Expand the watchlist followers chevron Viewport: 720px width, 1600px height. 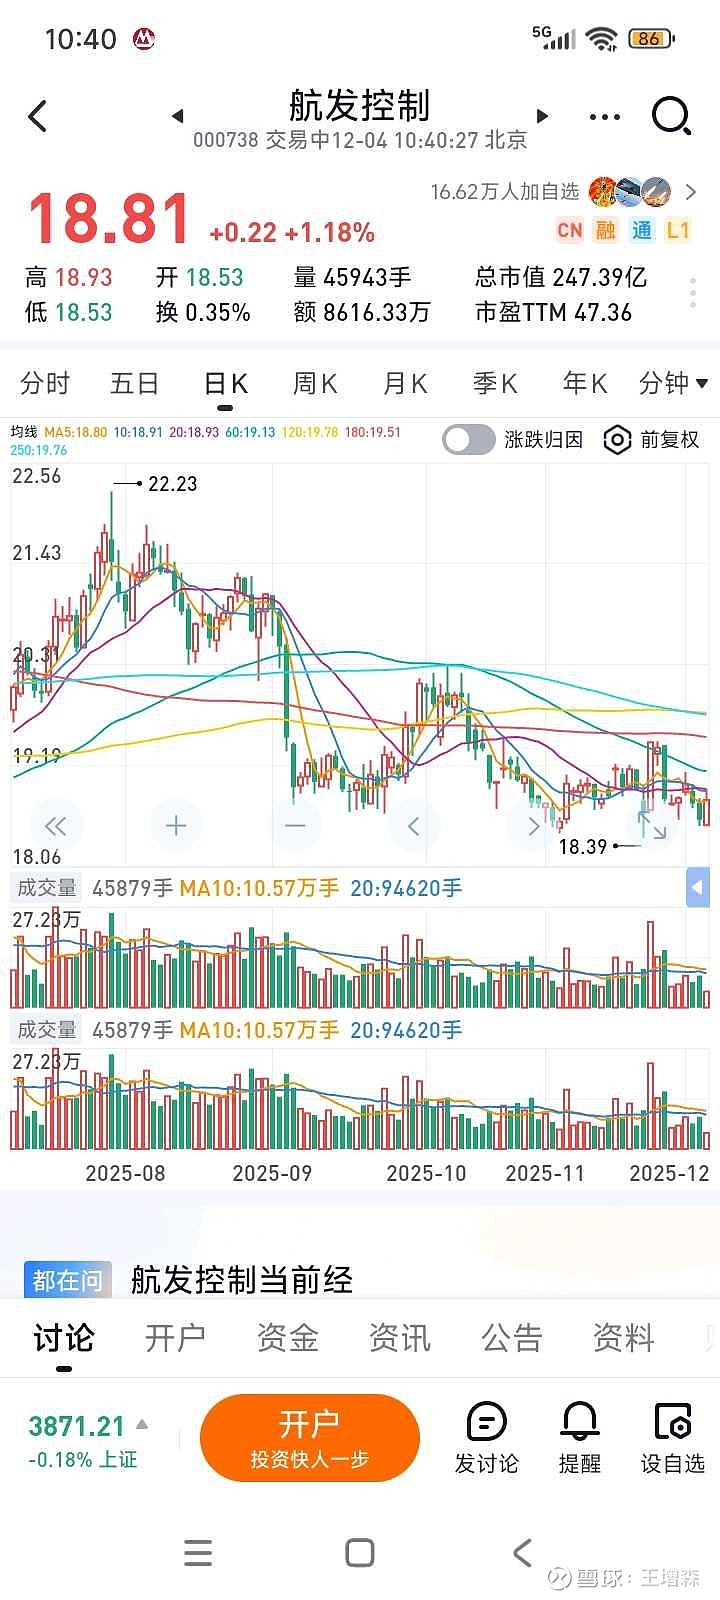point(691,191)
